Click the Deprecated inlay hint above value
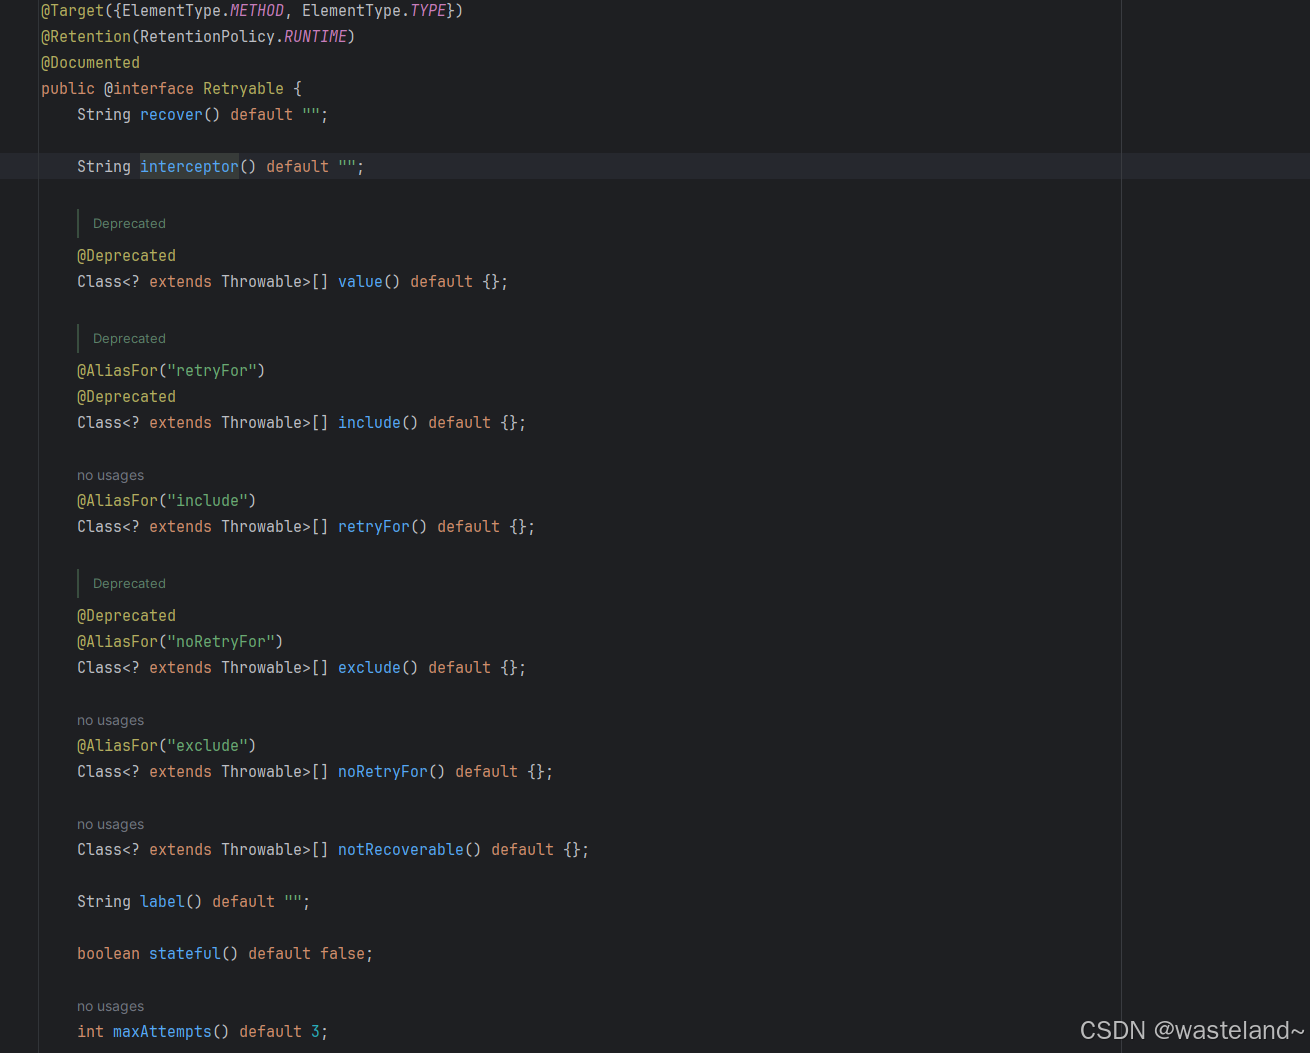The width and height of the screenshot is (1310, 1053). pos(129,223)
